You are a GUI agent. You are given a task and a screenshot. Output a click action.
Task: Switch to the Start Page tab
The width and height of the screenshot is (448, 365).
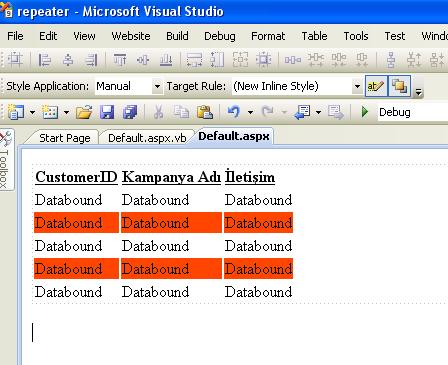65,138
